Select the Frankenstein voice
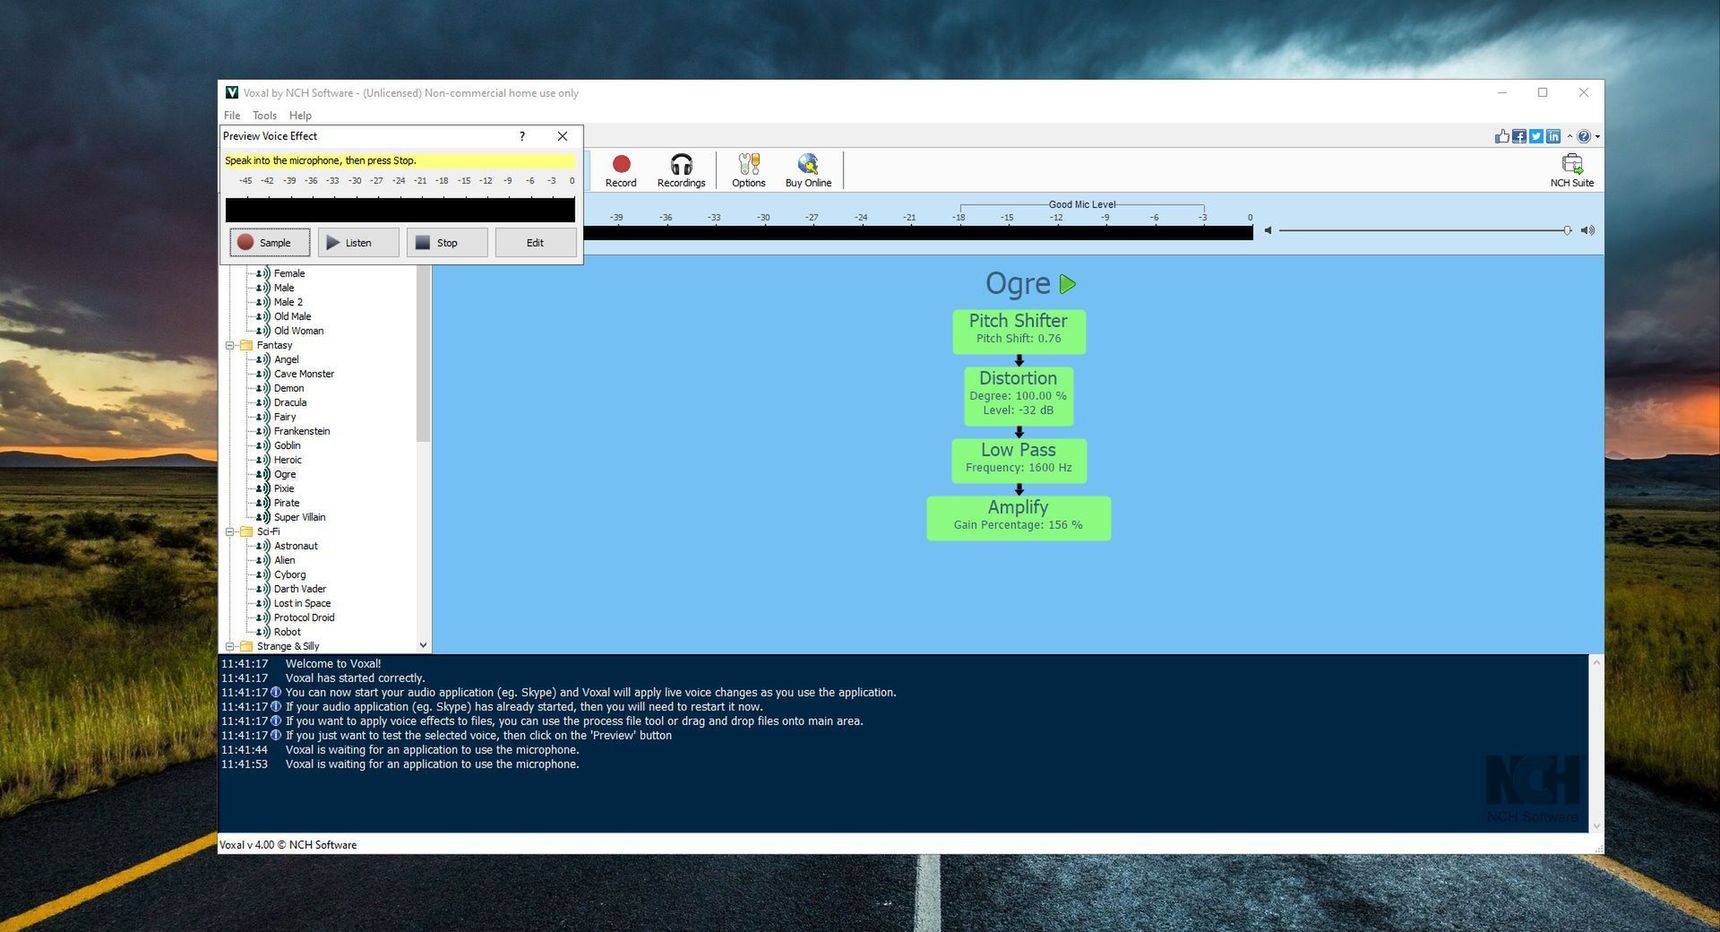Screen dimensions: 1720x932 pyautogui.click(x=302, y=432)
